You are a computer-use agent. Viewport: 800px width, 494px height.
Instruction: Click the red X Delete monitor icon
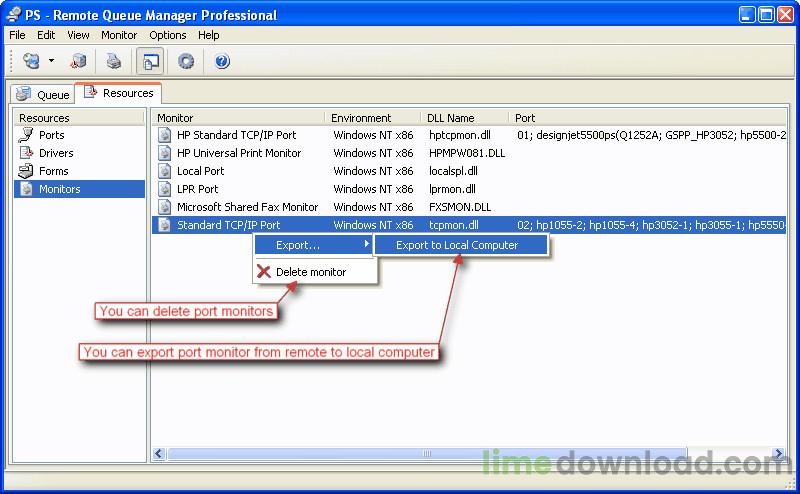pos(264,271)
